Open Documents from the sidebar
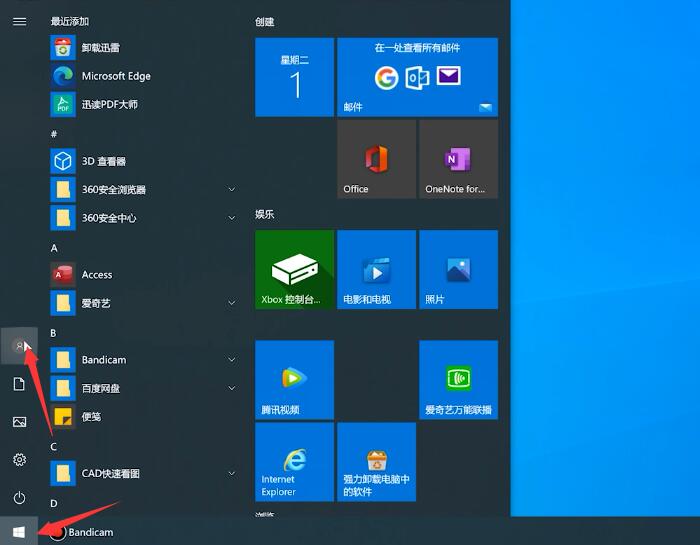This screenshot has width=700, height=545. pos(19,384)
